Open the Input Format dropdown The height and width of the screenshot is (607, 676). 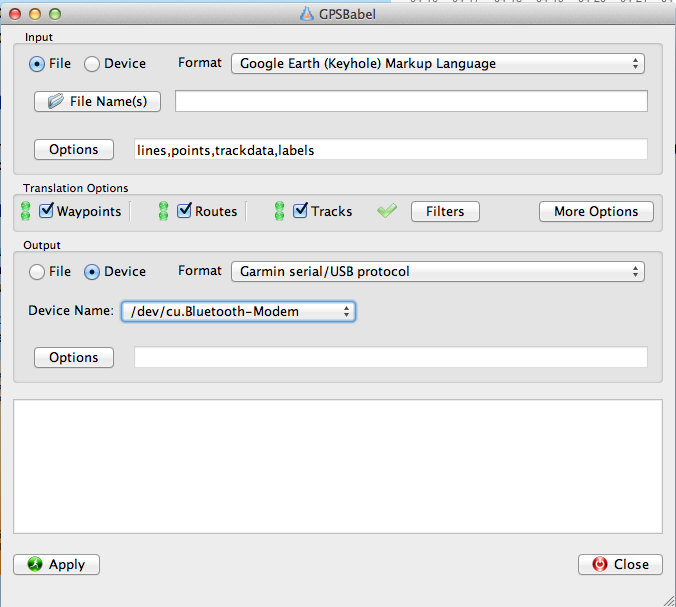(438, 64)
